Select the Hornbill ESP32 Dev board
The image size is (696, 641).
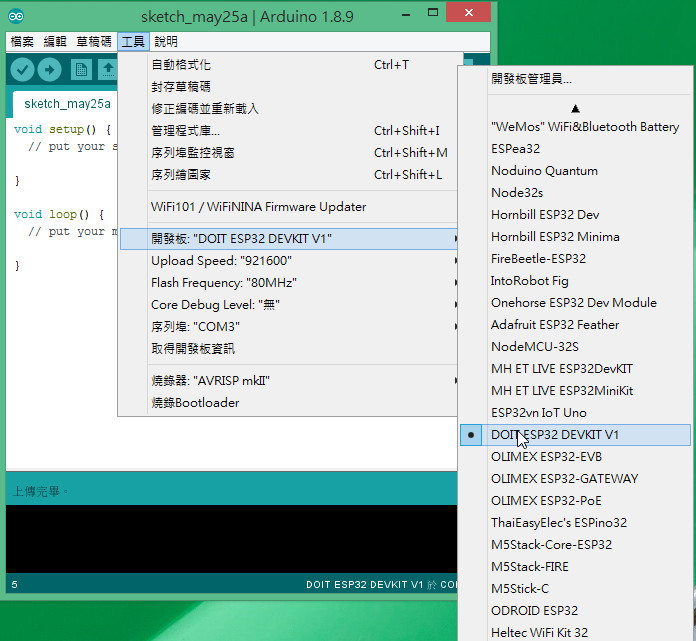coord(576,215)
